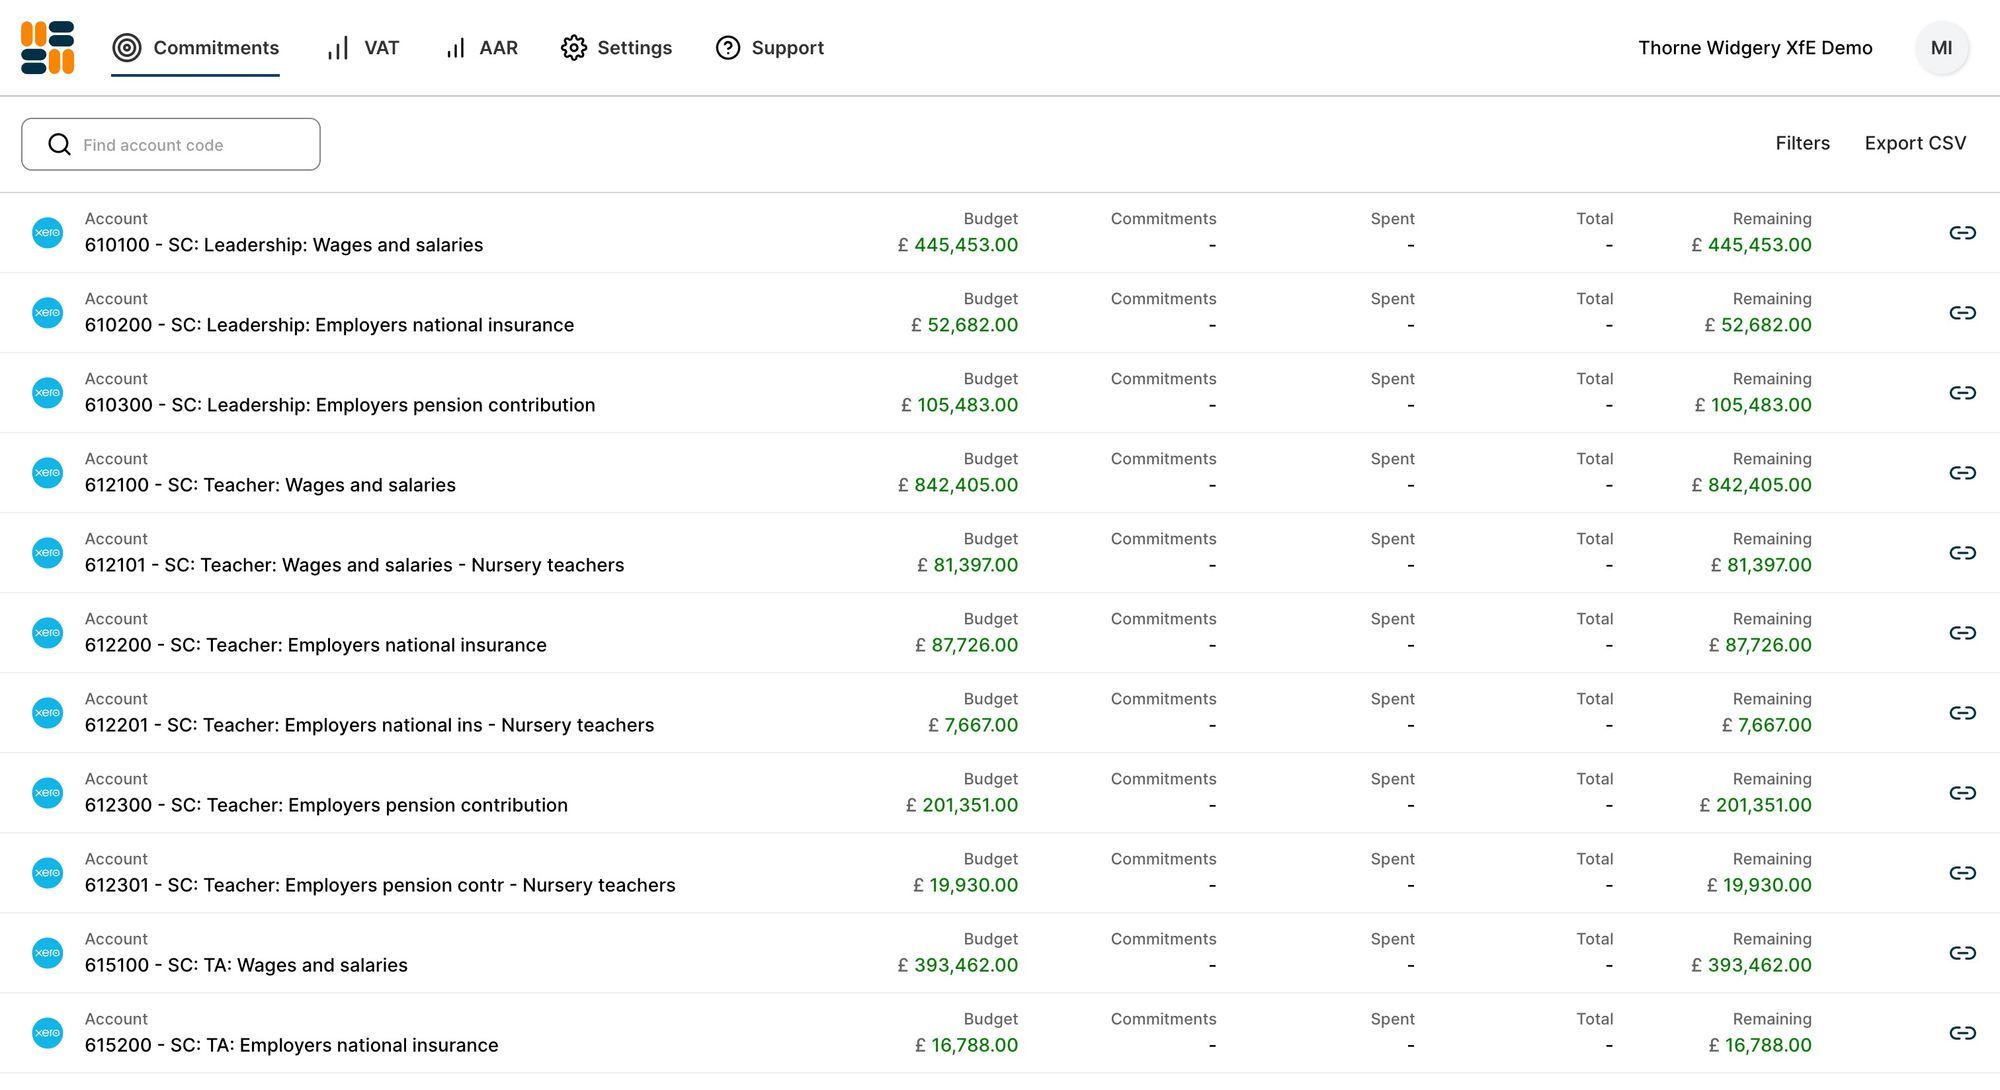Click the app logo in top-left corner
This screenshot has height=1090, width=2000.
[47, 48]
